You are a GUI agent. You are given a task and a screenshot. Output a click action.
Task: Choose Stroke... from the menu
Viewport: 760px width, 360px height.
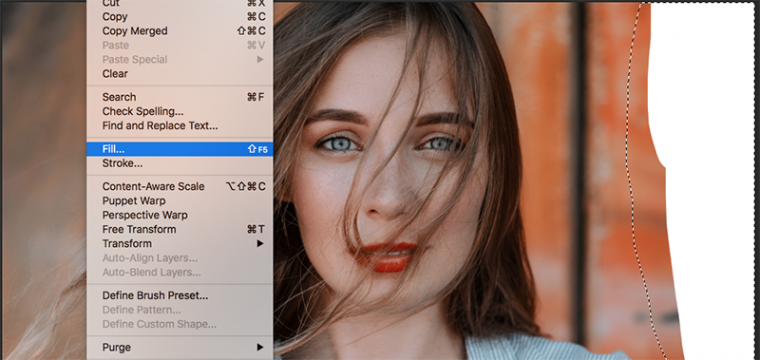(180, 163)
